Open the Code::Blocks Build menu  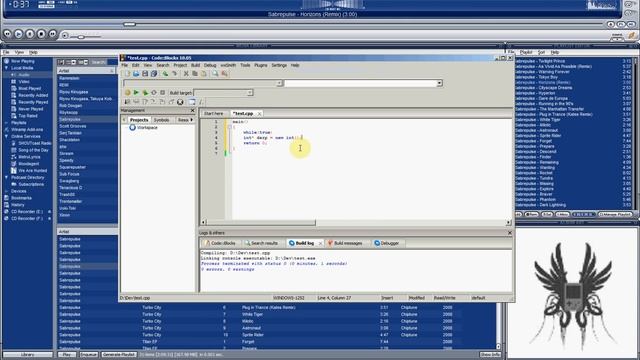(196, 65)
